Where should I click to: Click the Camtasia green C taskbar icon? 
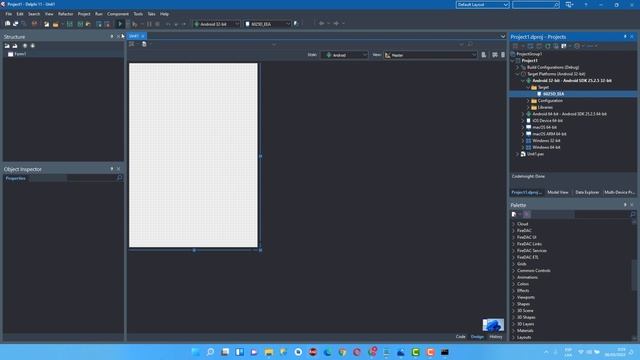coord(416,352)
